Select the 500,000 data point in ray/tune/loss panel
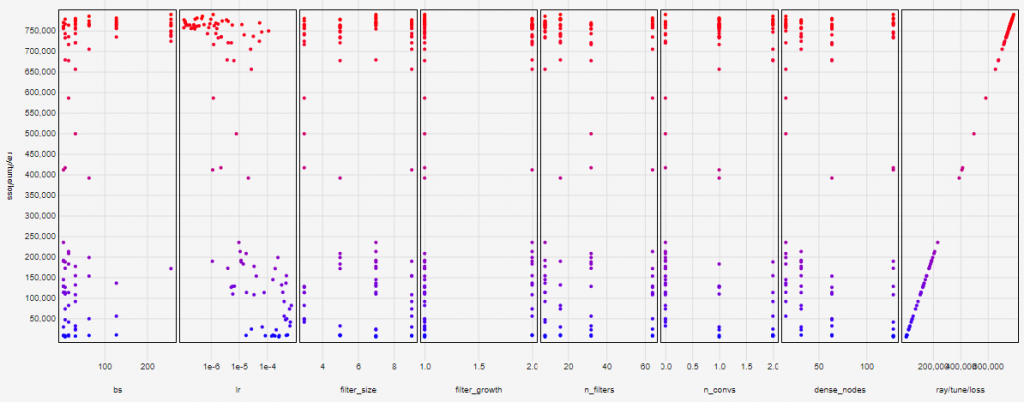Image resolution: width=1024 pixels, height=402 pixels. coord(973,134)
